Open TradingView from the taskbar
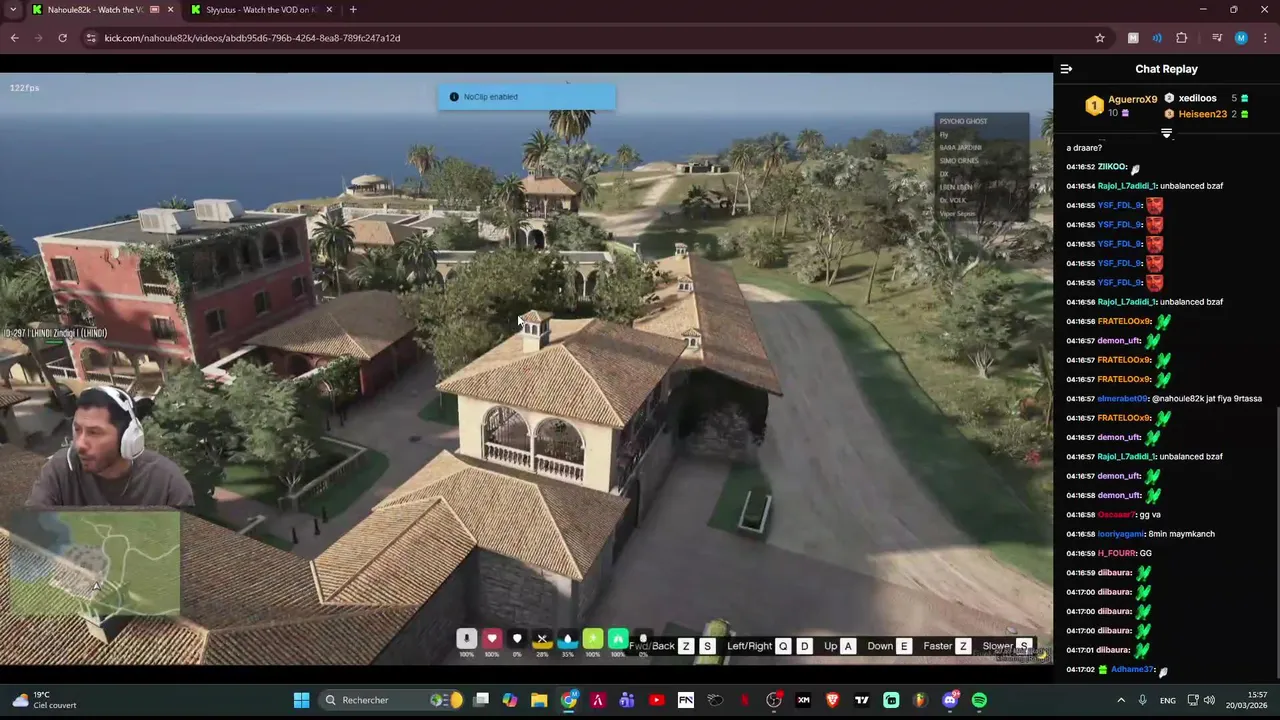The height and width of the screenshot is (720, 1280). point(861,700)
